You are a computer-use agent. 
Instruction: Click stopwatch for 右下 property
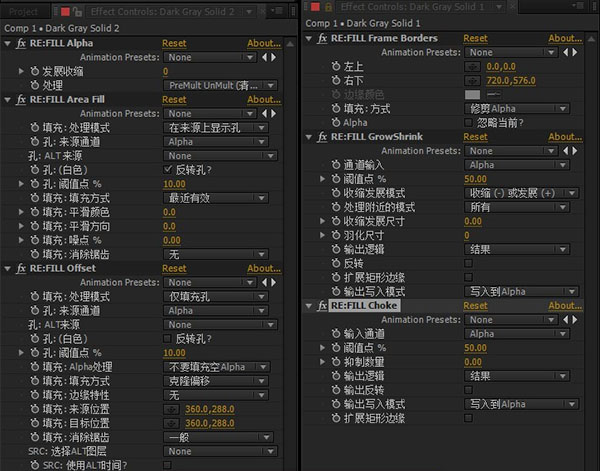336,80
